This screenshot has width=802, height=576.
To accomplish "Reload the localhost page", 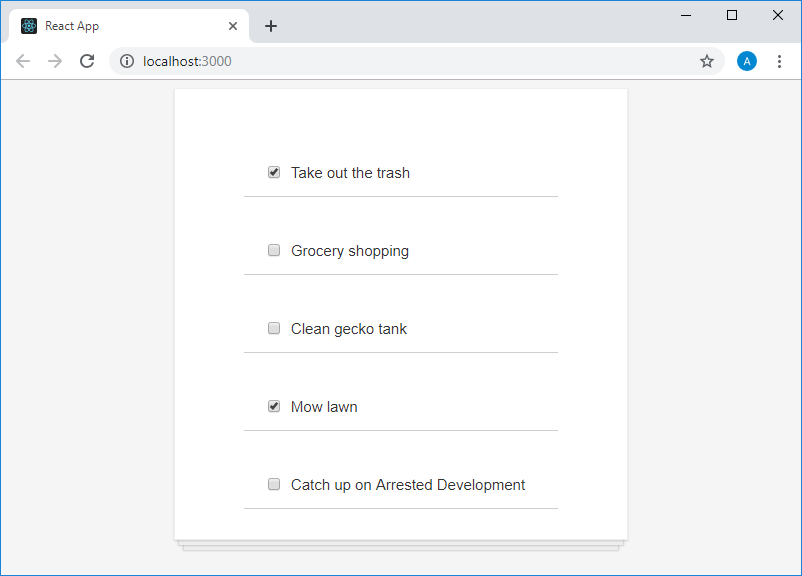I will [87, 61].
